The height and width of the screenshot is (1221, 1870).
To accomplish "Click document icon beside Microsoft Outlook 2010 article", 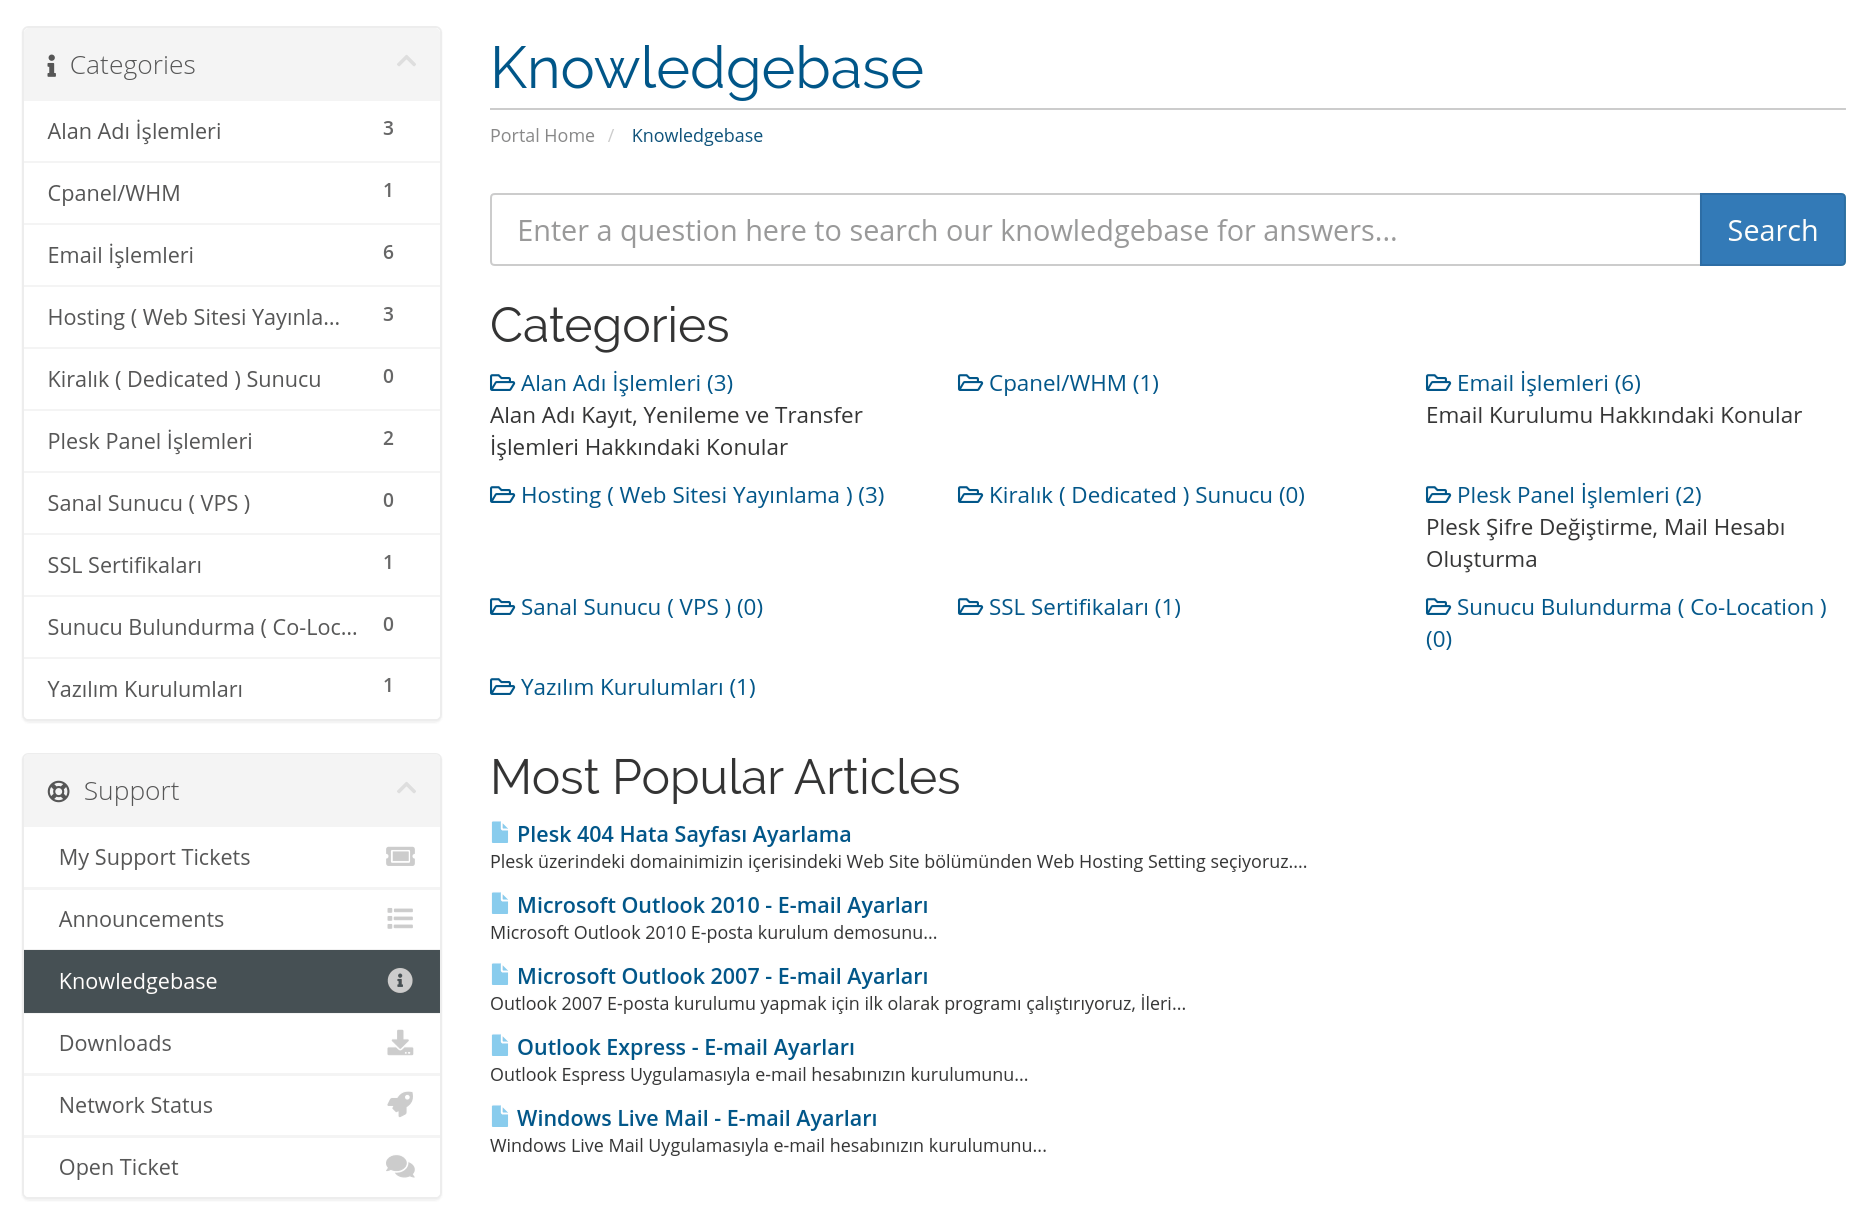I will [x=500, y=904].
